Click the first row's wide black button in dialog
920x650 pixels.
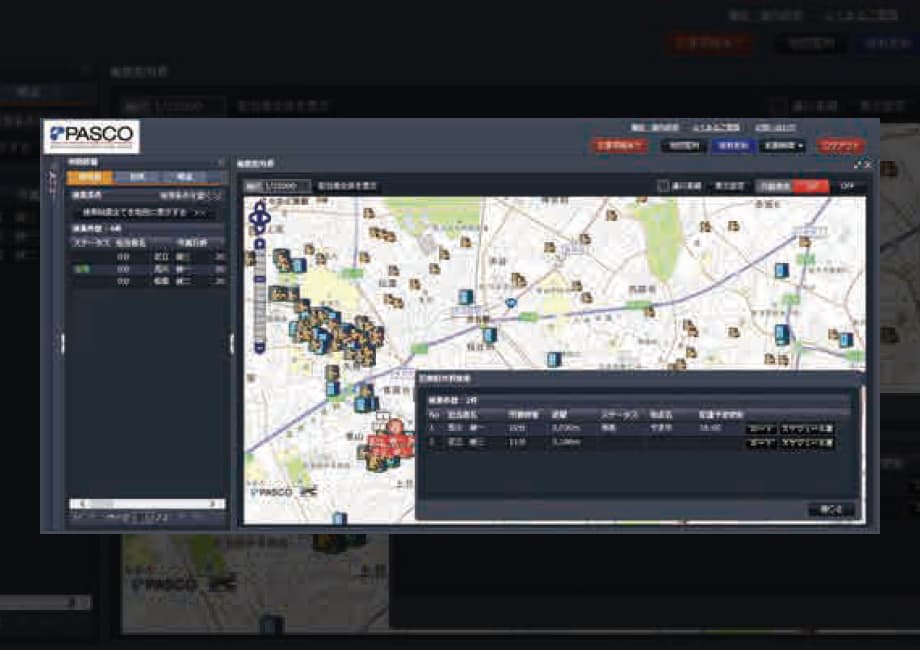[807, 429]
